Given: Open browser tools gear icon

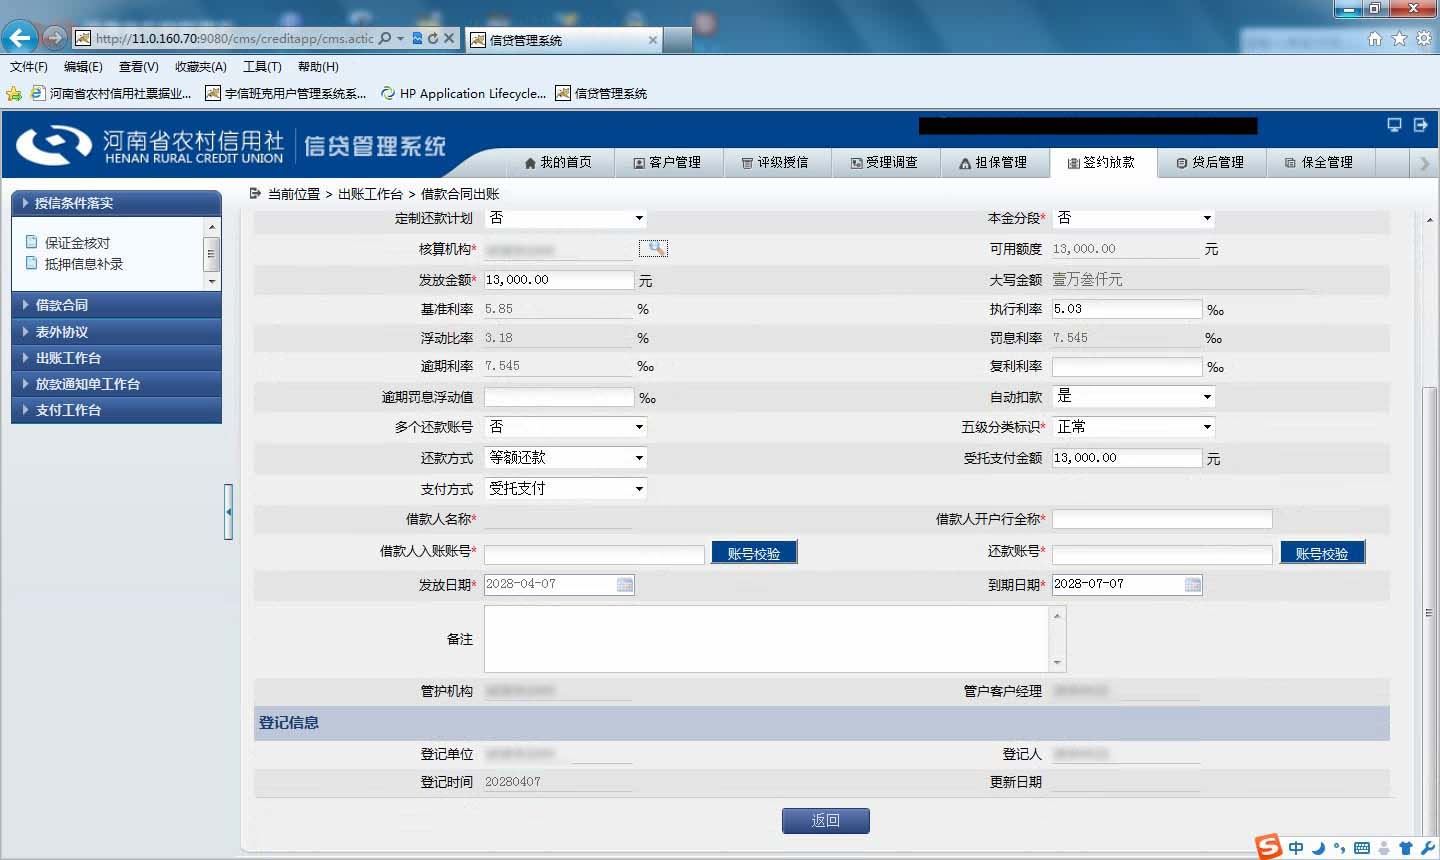Looking at the screenshot, I should tap(1423, 38).
